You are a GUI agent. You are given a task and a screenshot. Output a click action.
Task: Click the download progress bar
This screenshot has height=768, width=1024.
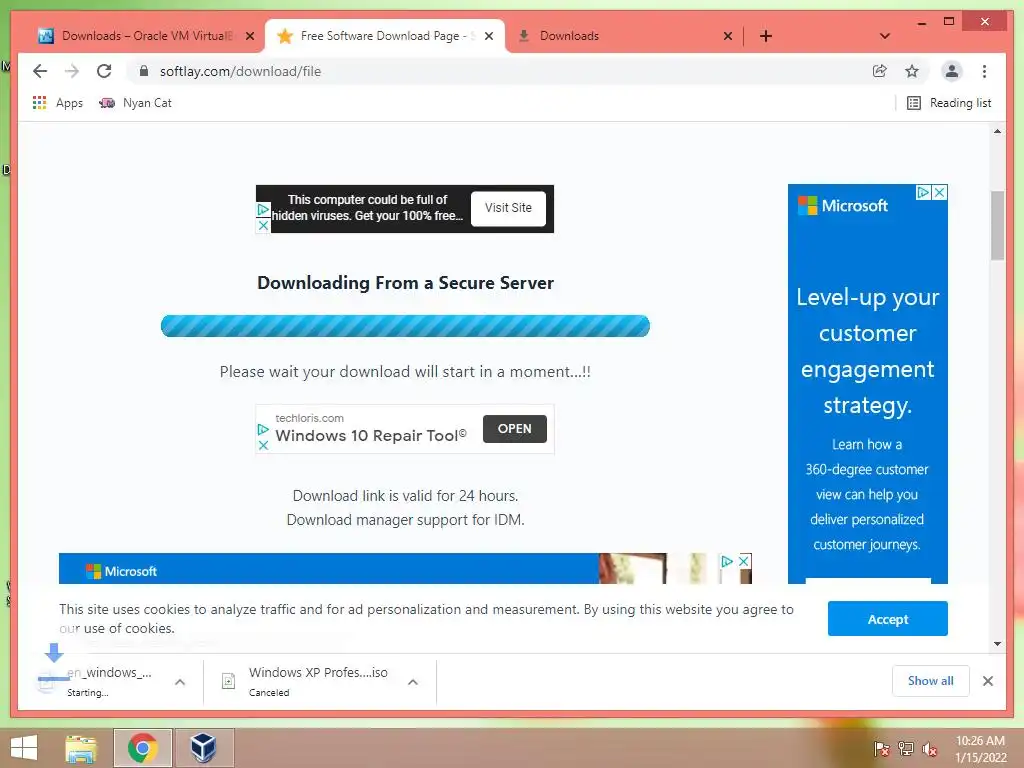(405, 326)
